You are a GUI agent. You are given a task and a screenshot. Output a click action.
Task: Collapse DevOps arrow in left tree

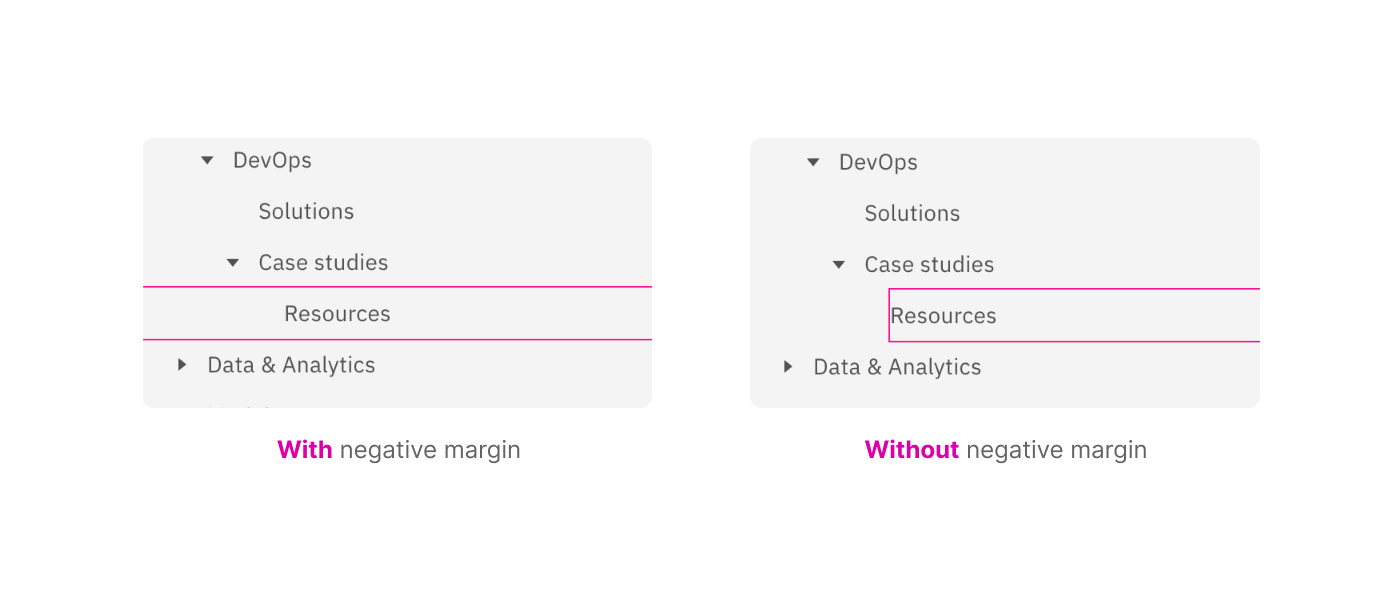click(x=207, y=160)
